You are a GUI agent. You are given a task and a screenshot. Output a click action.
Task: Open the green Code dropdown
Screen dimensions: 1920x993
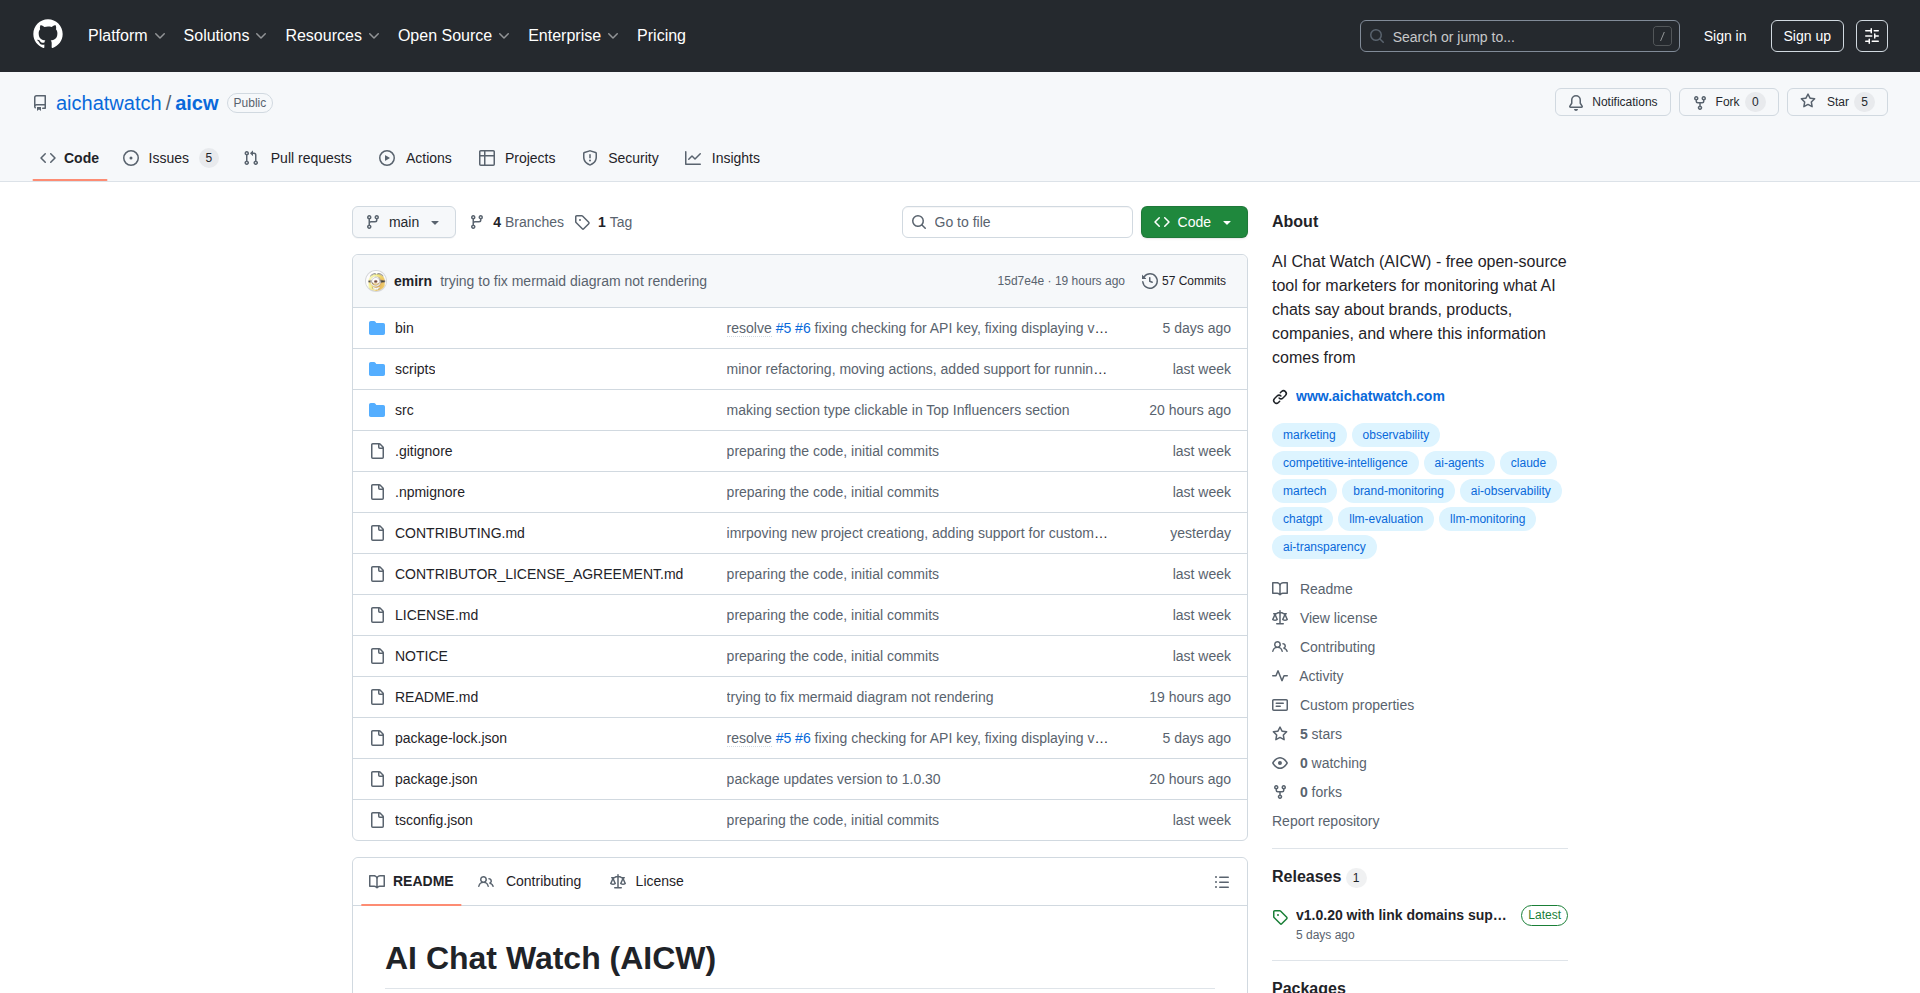coord(1193,222)
